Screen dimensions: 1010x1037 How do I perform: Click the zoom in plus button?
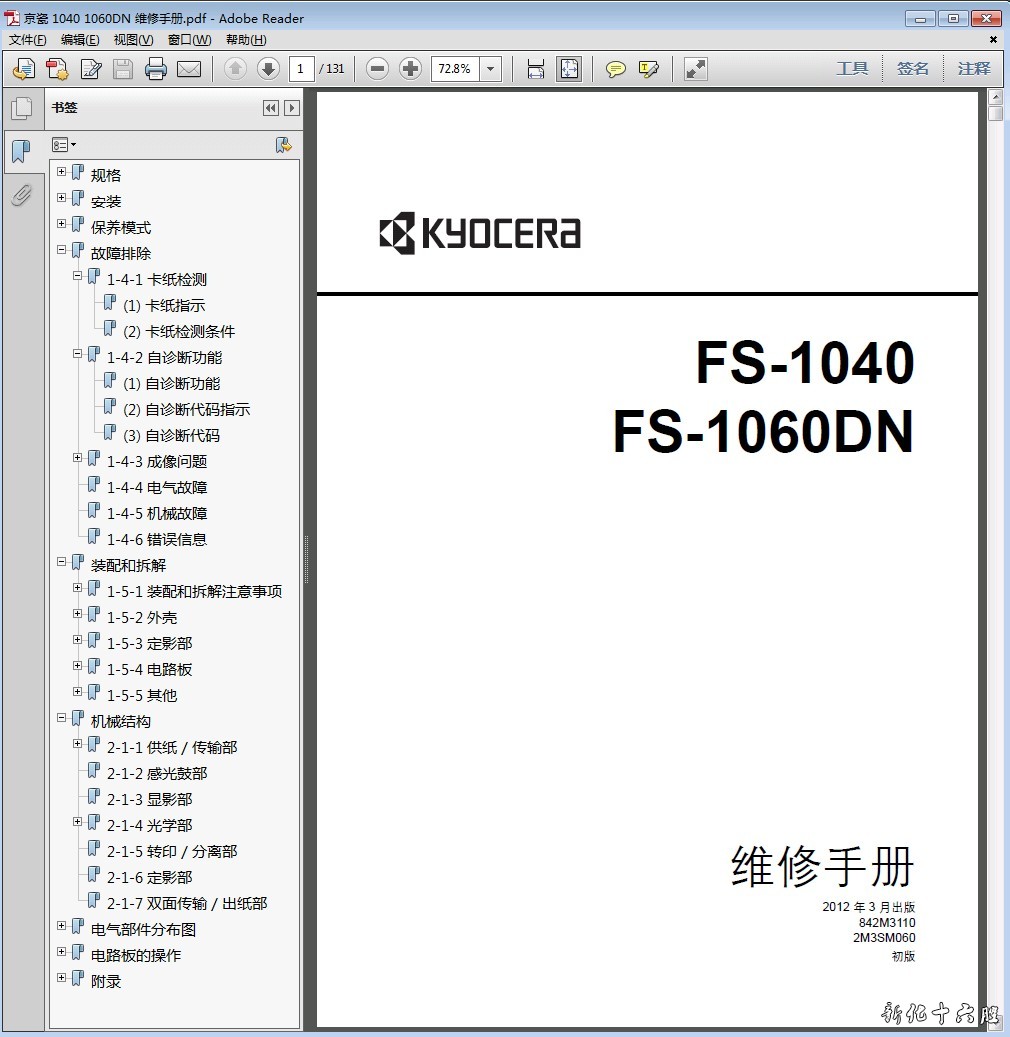(410, 69)
